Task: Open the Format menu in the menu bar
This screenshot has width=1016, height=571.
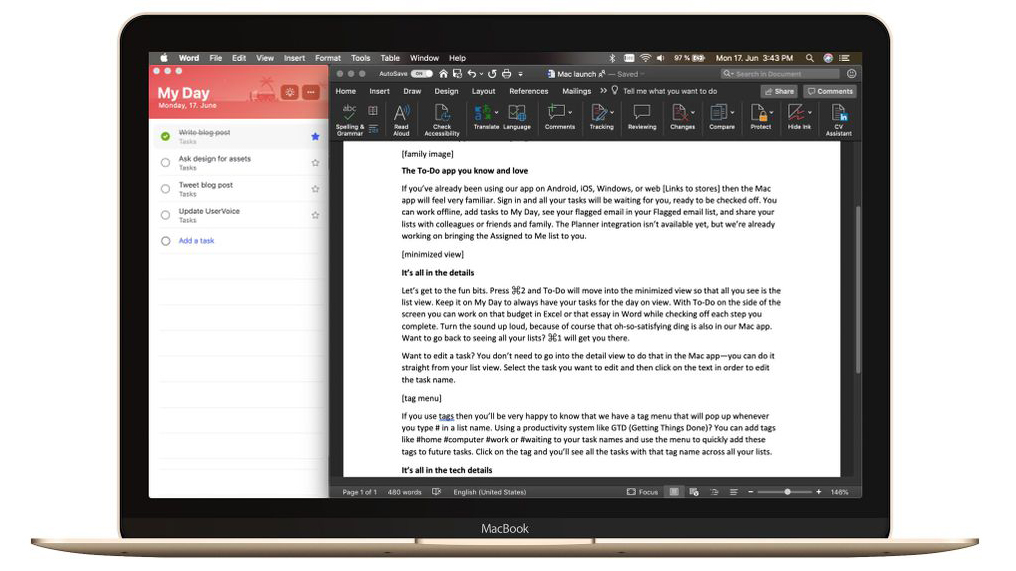Action: tap(328, 58)
